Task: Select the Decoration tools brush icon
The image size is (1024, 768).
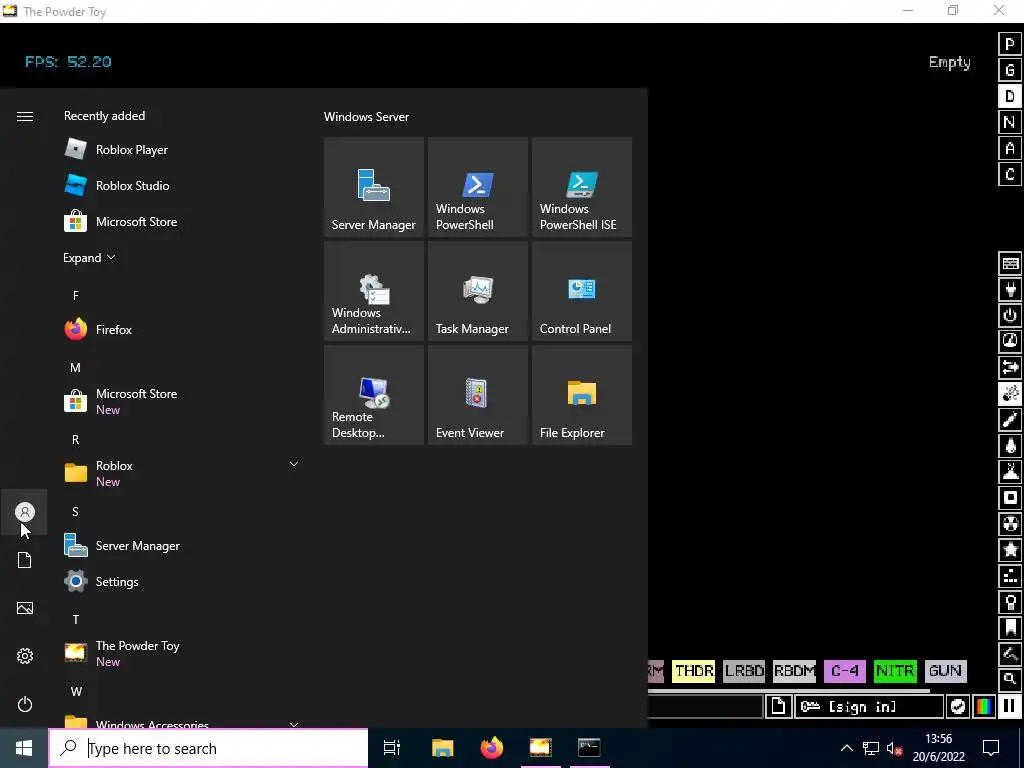Action: coord(1010,654)
